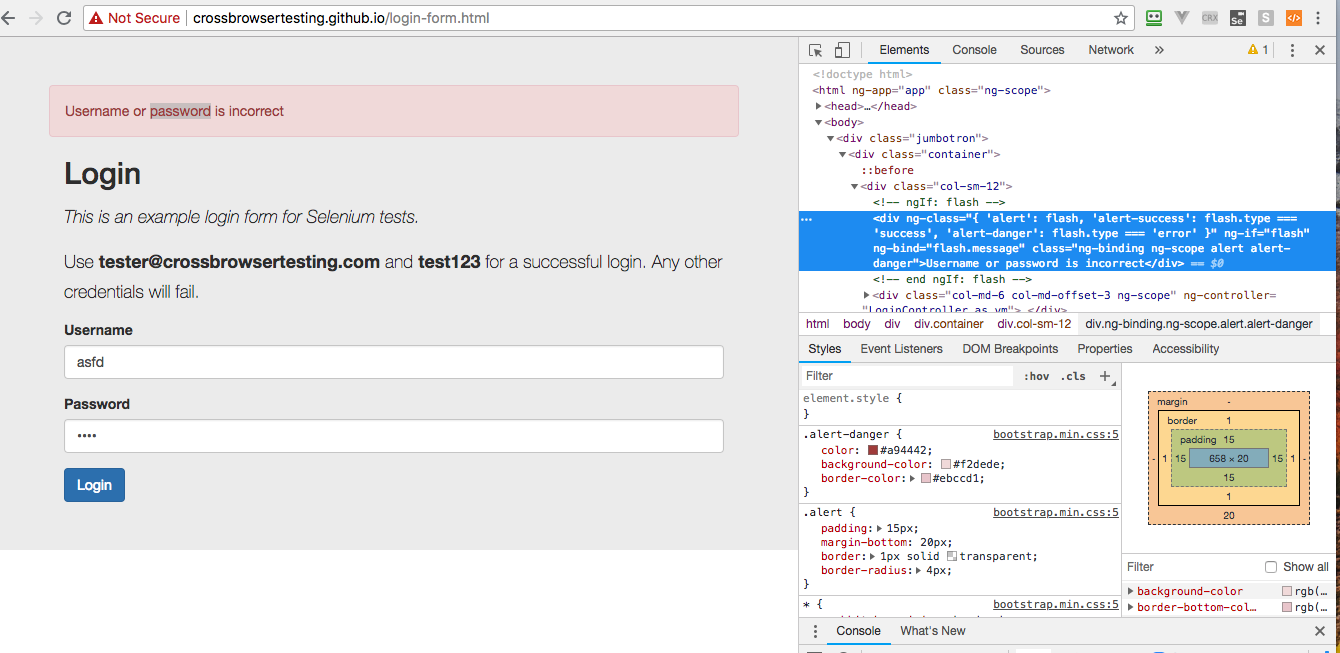
Task: Click the DevTools warning count icon
Action: tap(1258, 50)
